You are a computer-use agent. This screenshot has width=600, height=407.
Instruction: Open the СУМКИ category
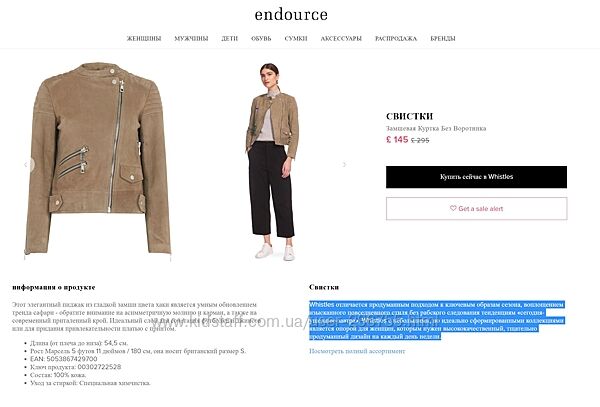296,38
